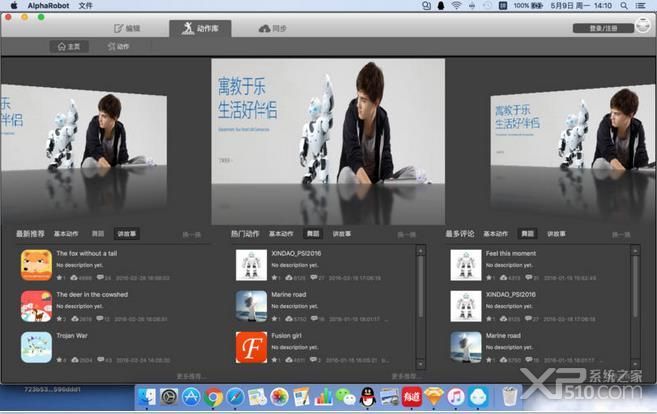The height and width of the screenshot is (414, 657).
Task: Click Marine road thumbnail in 最多评论
Action: (x=466, y=347)
